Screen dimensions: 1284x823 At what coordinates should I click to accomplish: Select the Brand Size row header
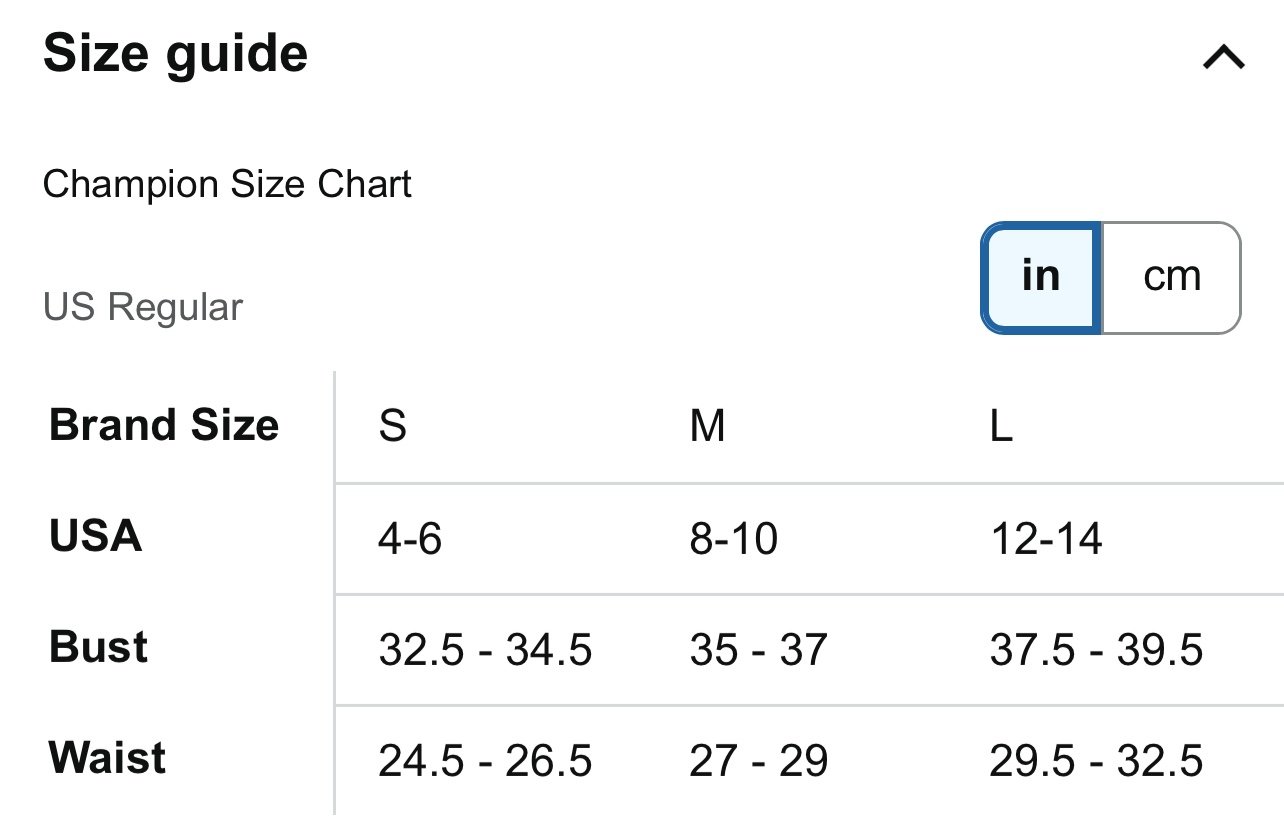[164, 425]
